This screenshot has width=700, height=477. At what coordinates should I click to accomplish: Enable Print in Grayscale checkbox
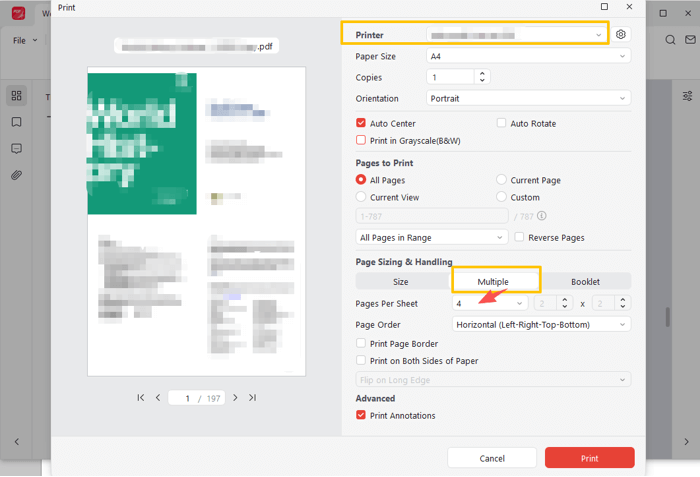pos(361,140)
